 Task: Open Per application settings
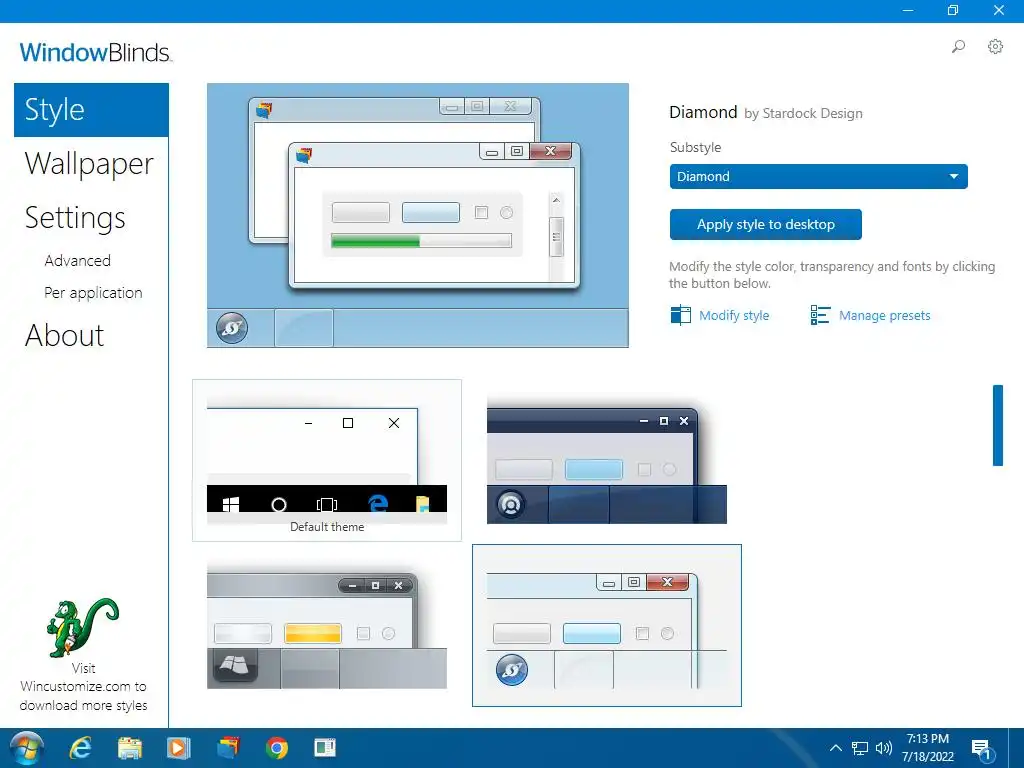93,293
